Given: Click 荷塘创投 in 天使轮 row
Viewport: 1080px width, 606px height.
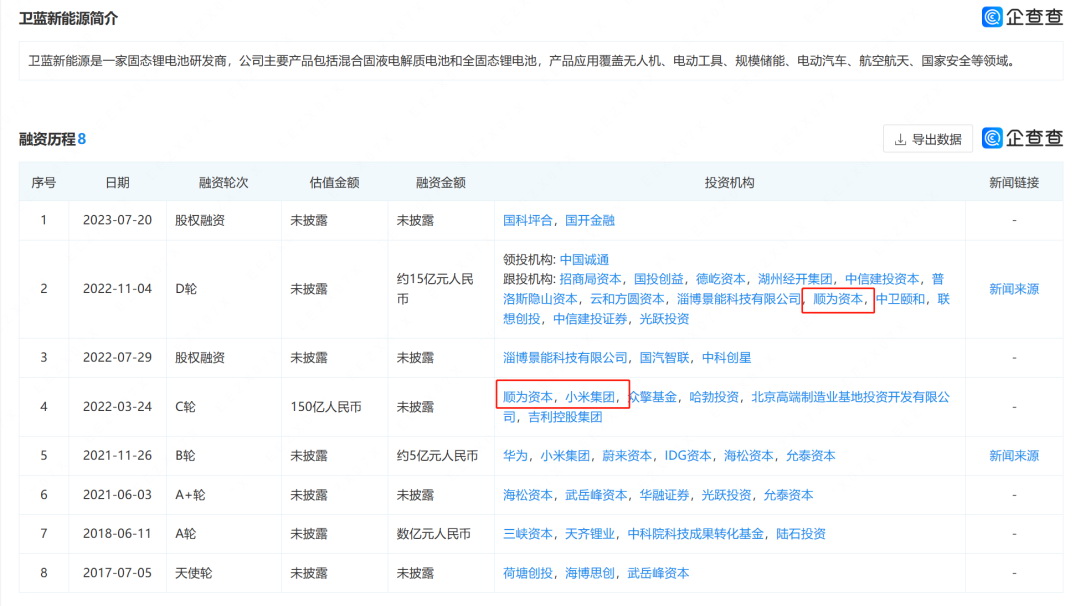Looking at the screenshot, I should coord(528,573).
